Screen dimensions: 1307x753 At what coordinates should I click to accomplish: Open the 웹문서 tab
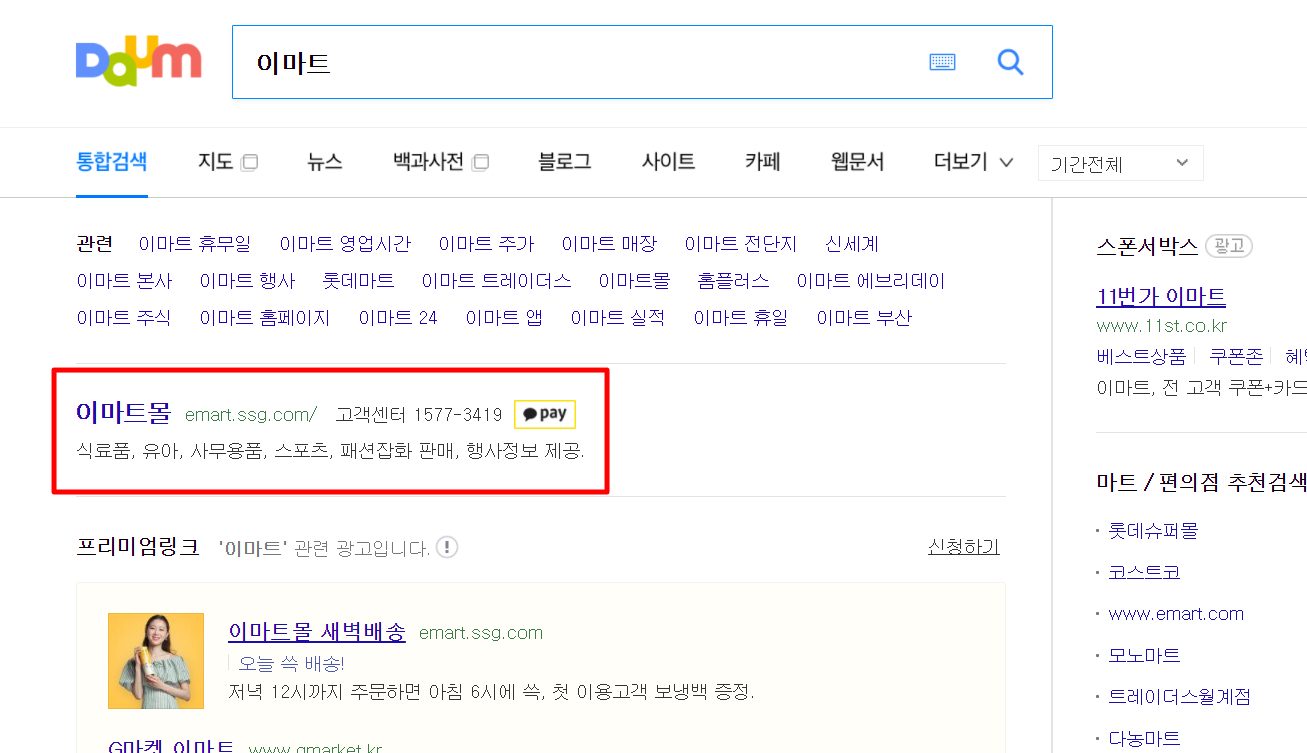857,162
